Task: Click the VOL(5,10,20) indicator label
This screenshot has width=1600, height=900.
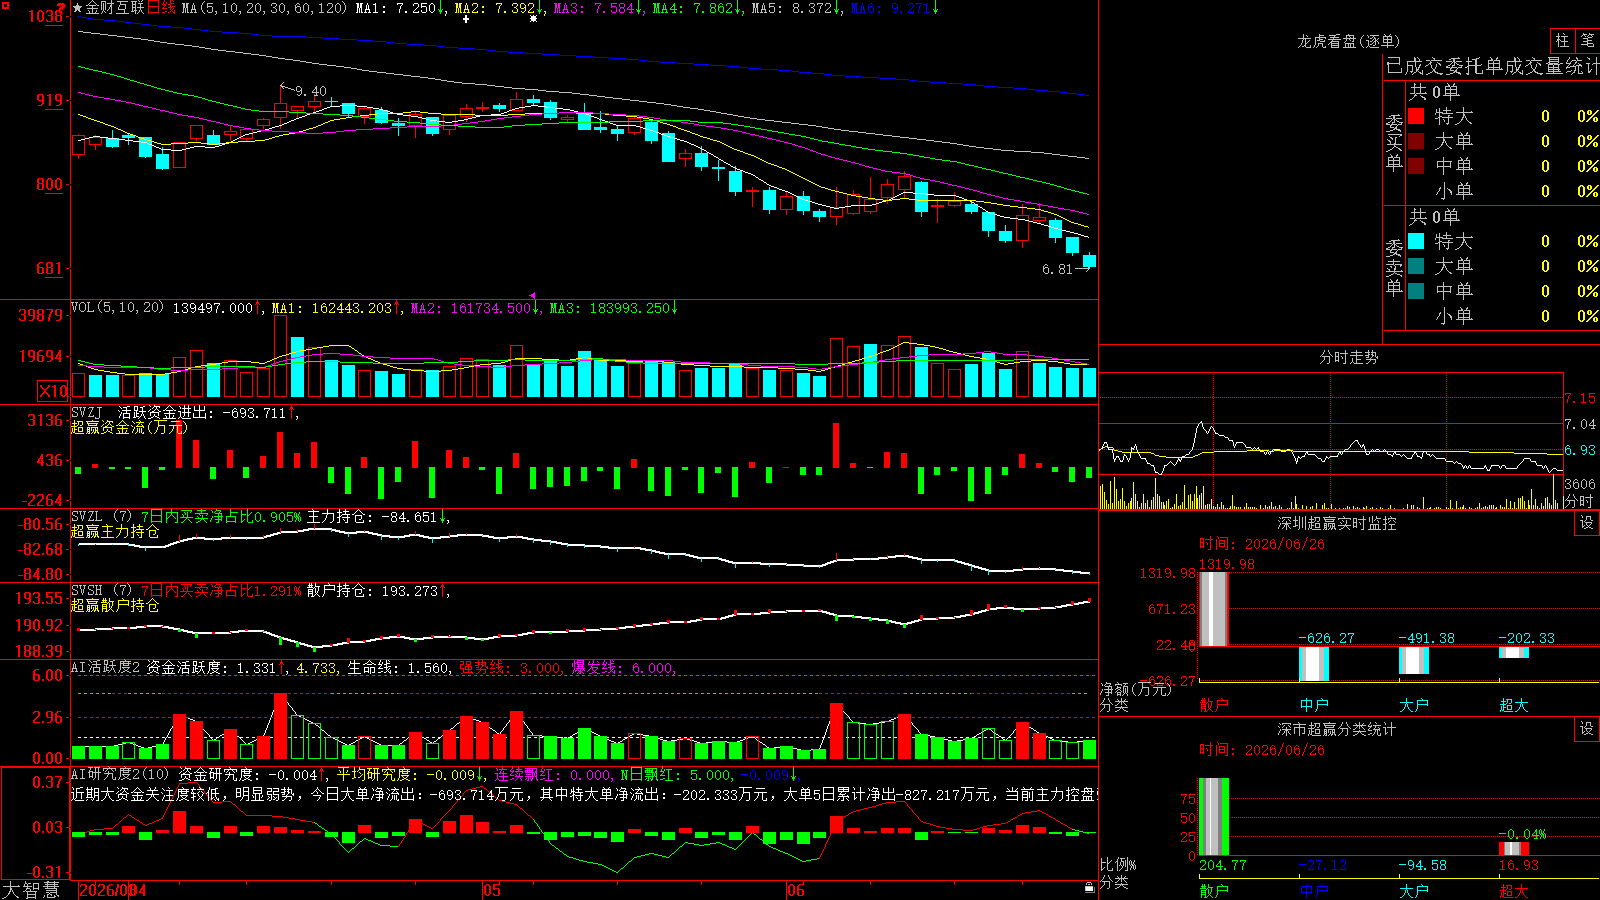Action: [118, 307]
